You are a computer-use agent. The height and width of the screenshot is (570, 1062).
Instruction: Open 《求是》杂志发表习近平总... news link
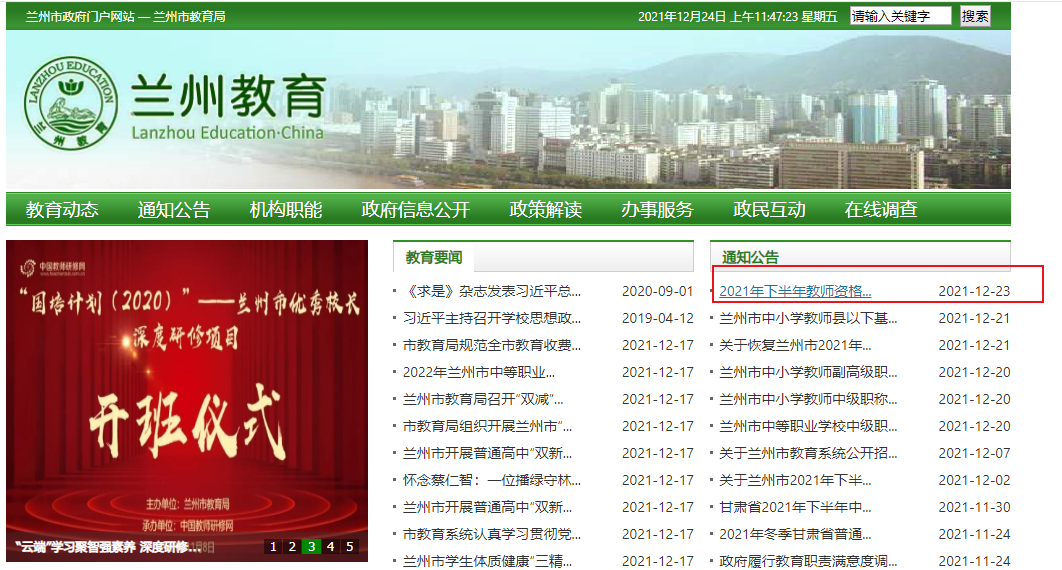[492, 291]
